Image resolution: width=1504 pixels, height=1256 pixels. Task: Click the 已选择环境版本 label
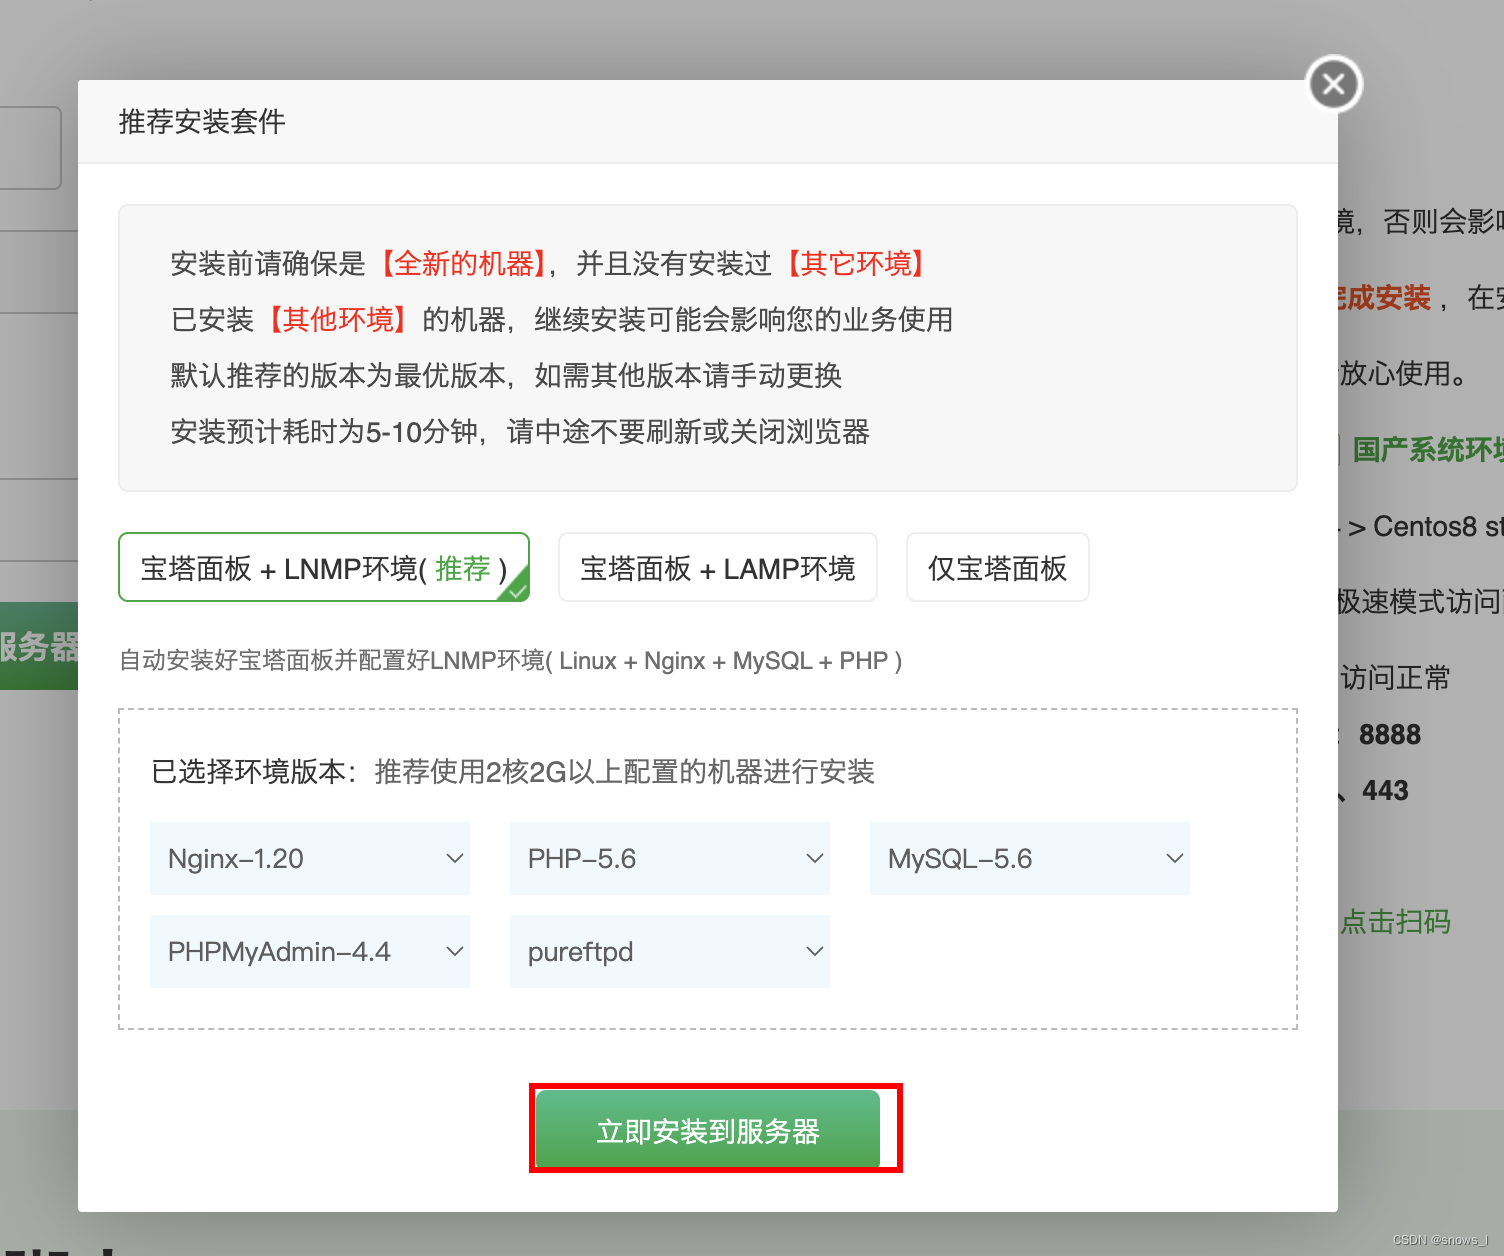click(254, 772)
